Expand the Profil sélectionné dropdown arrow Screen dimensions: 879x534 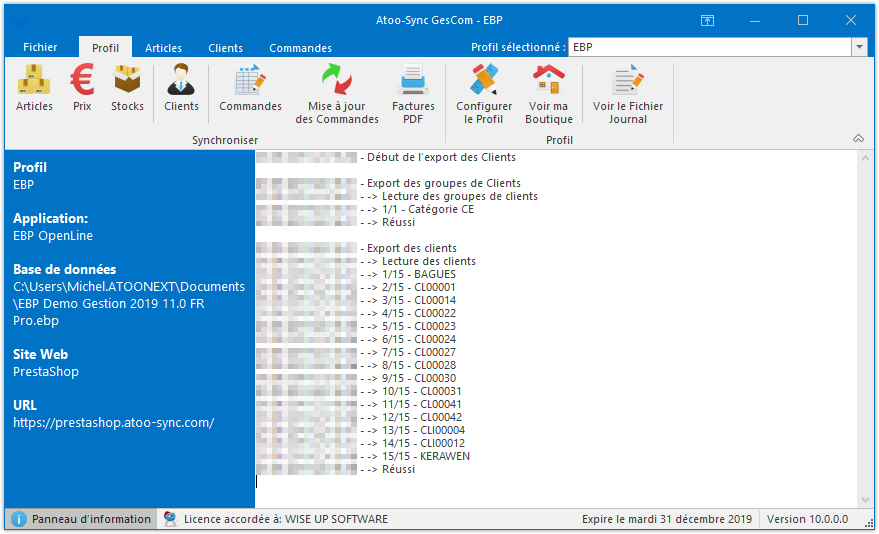(859, 47)
